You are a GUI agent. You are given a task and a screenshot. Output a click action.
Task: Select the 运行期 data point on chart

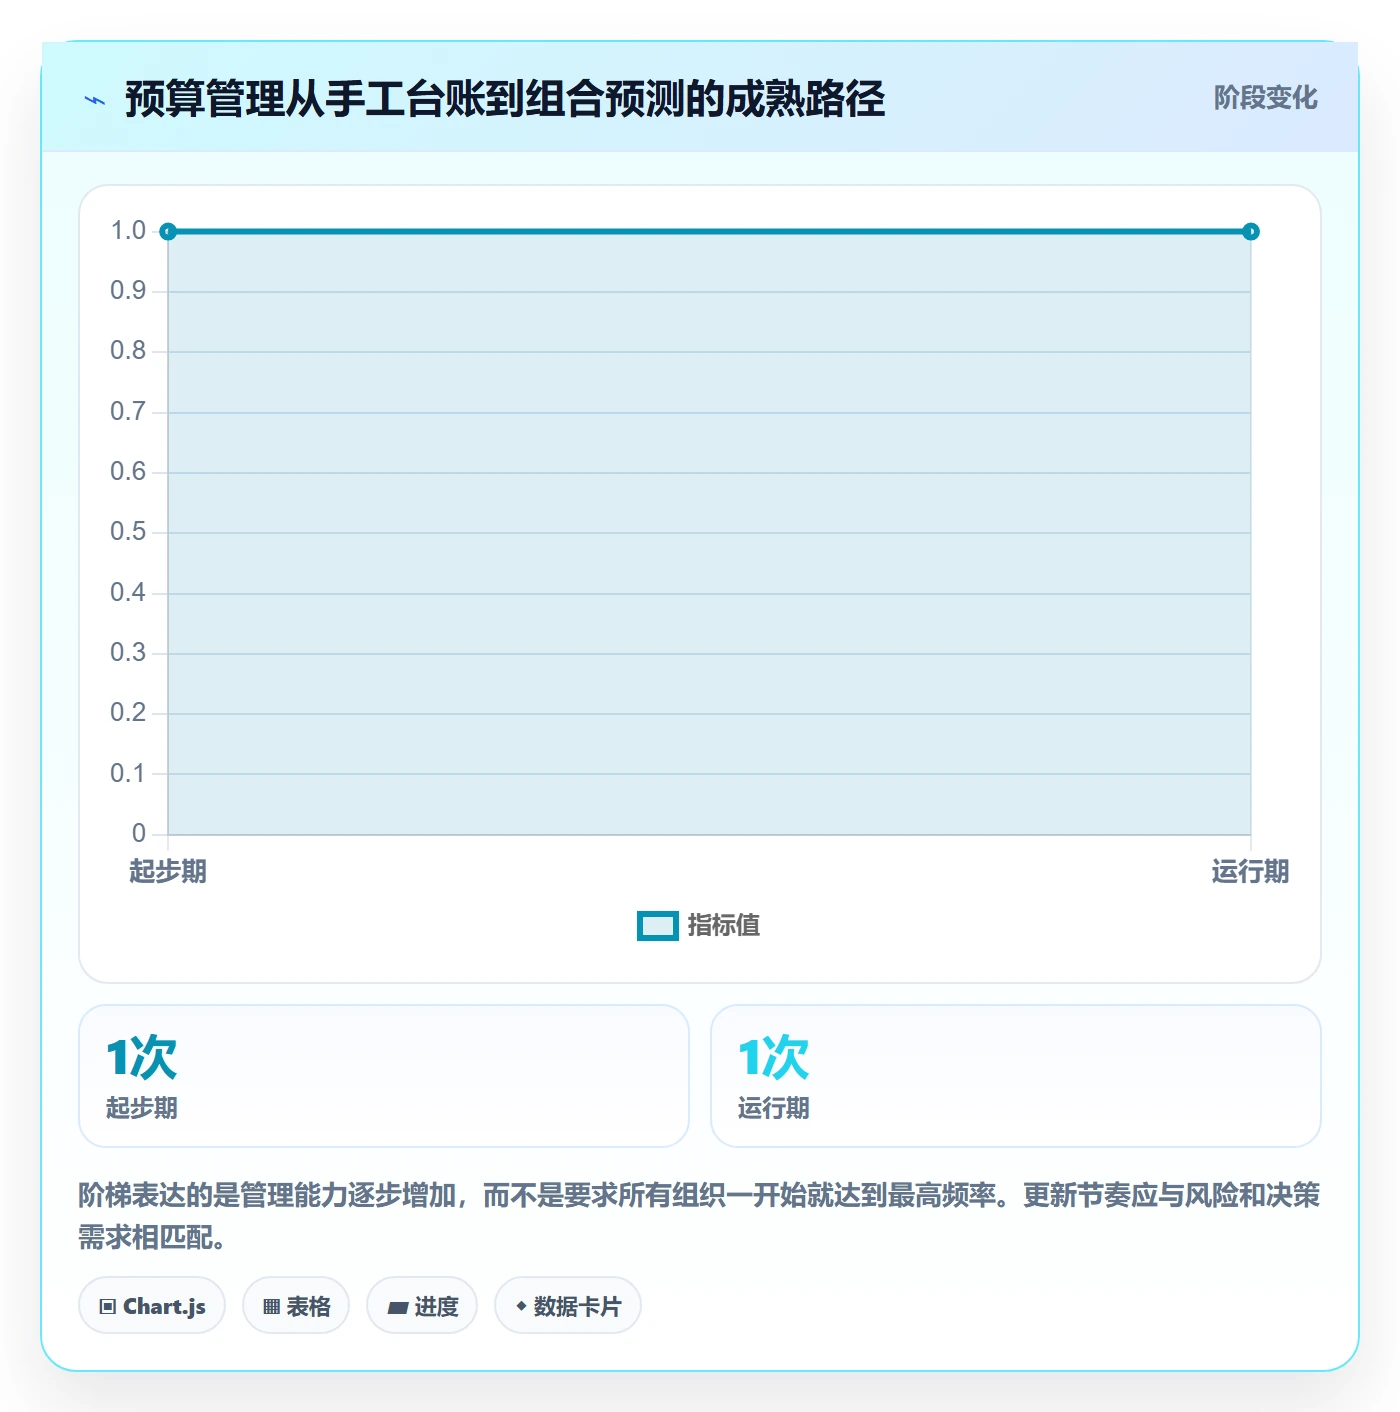point(1250,232)
